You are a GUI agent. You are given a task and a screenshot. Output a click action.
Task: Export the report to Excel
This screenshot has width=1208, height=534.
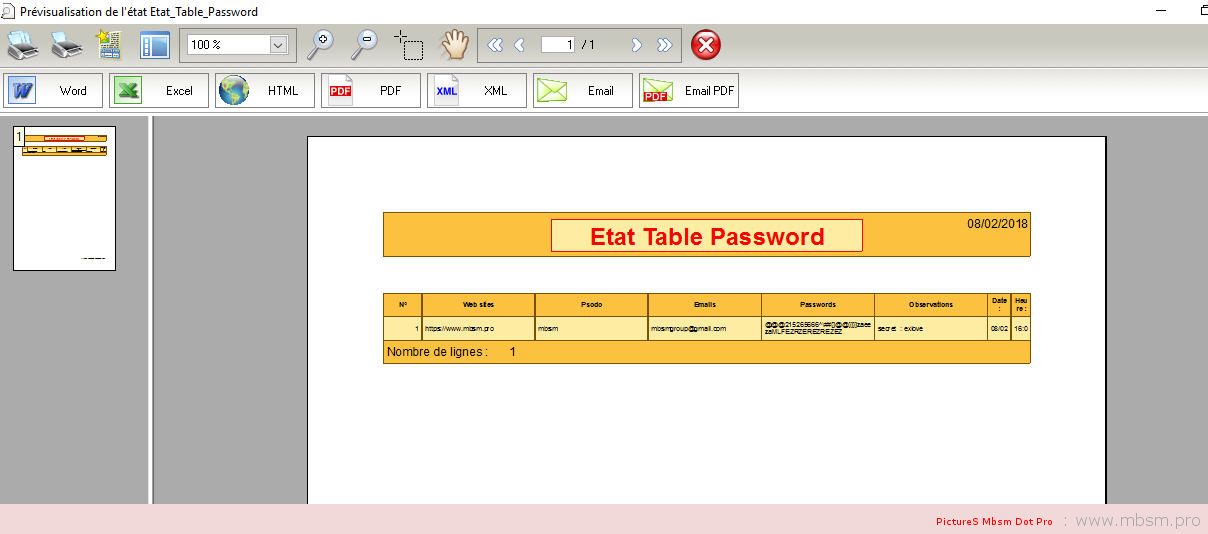(159, 90)
